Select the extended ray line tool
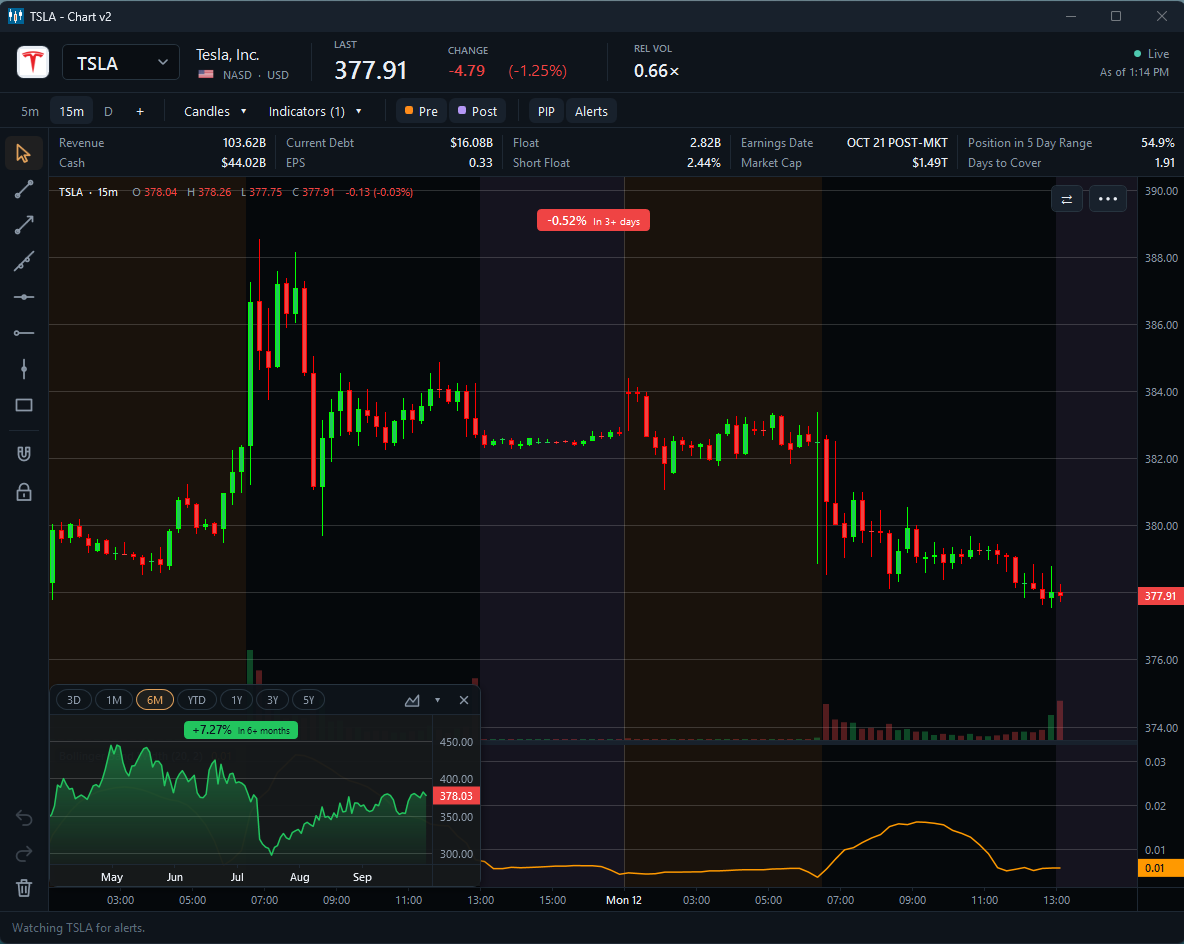1184x944 pixels. coord(23,261)
